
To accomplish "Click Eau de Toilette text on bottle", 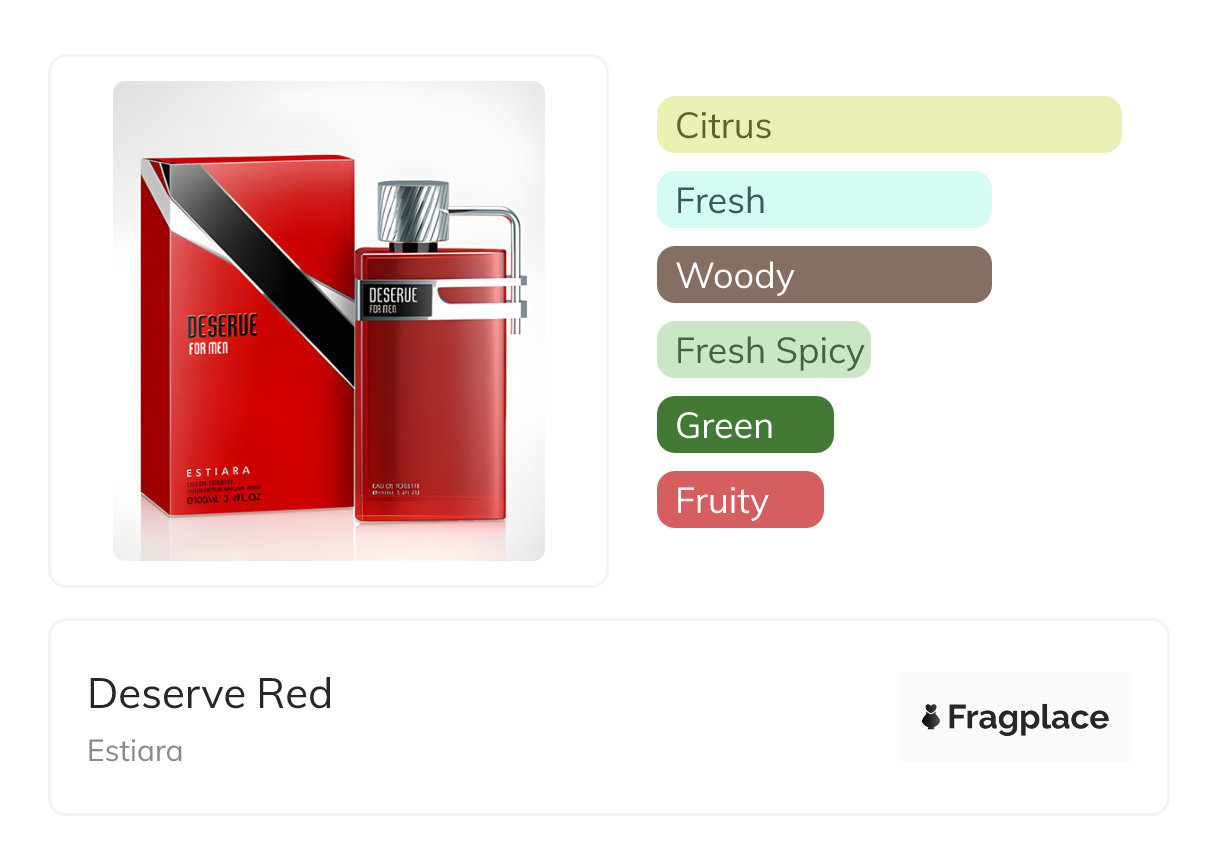I will pos(395,486).
